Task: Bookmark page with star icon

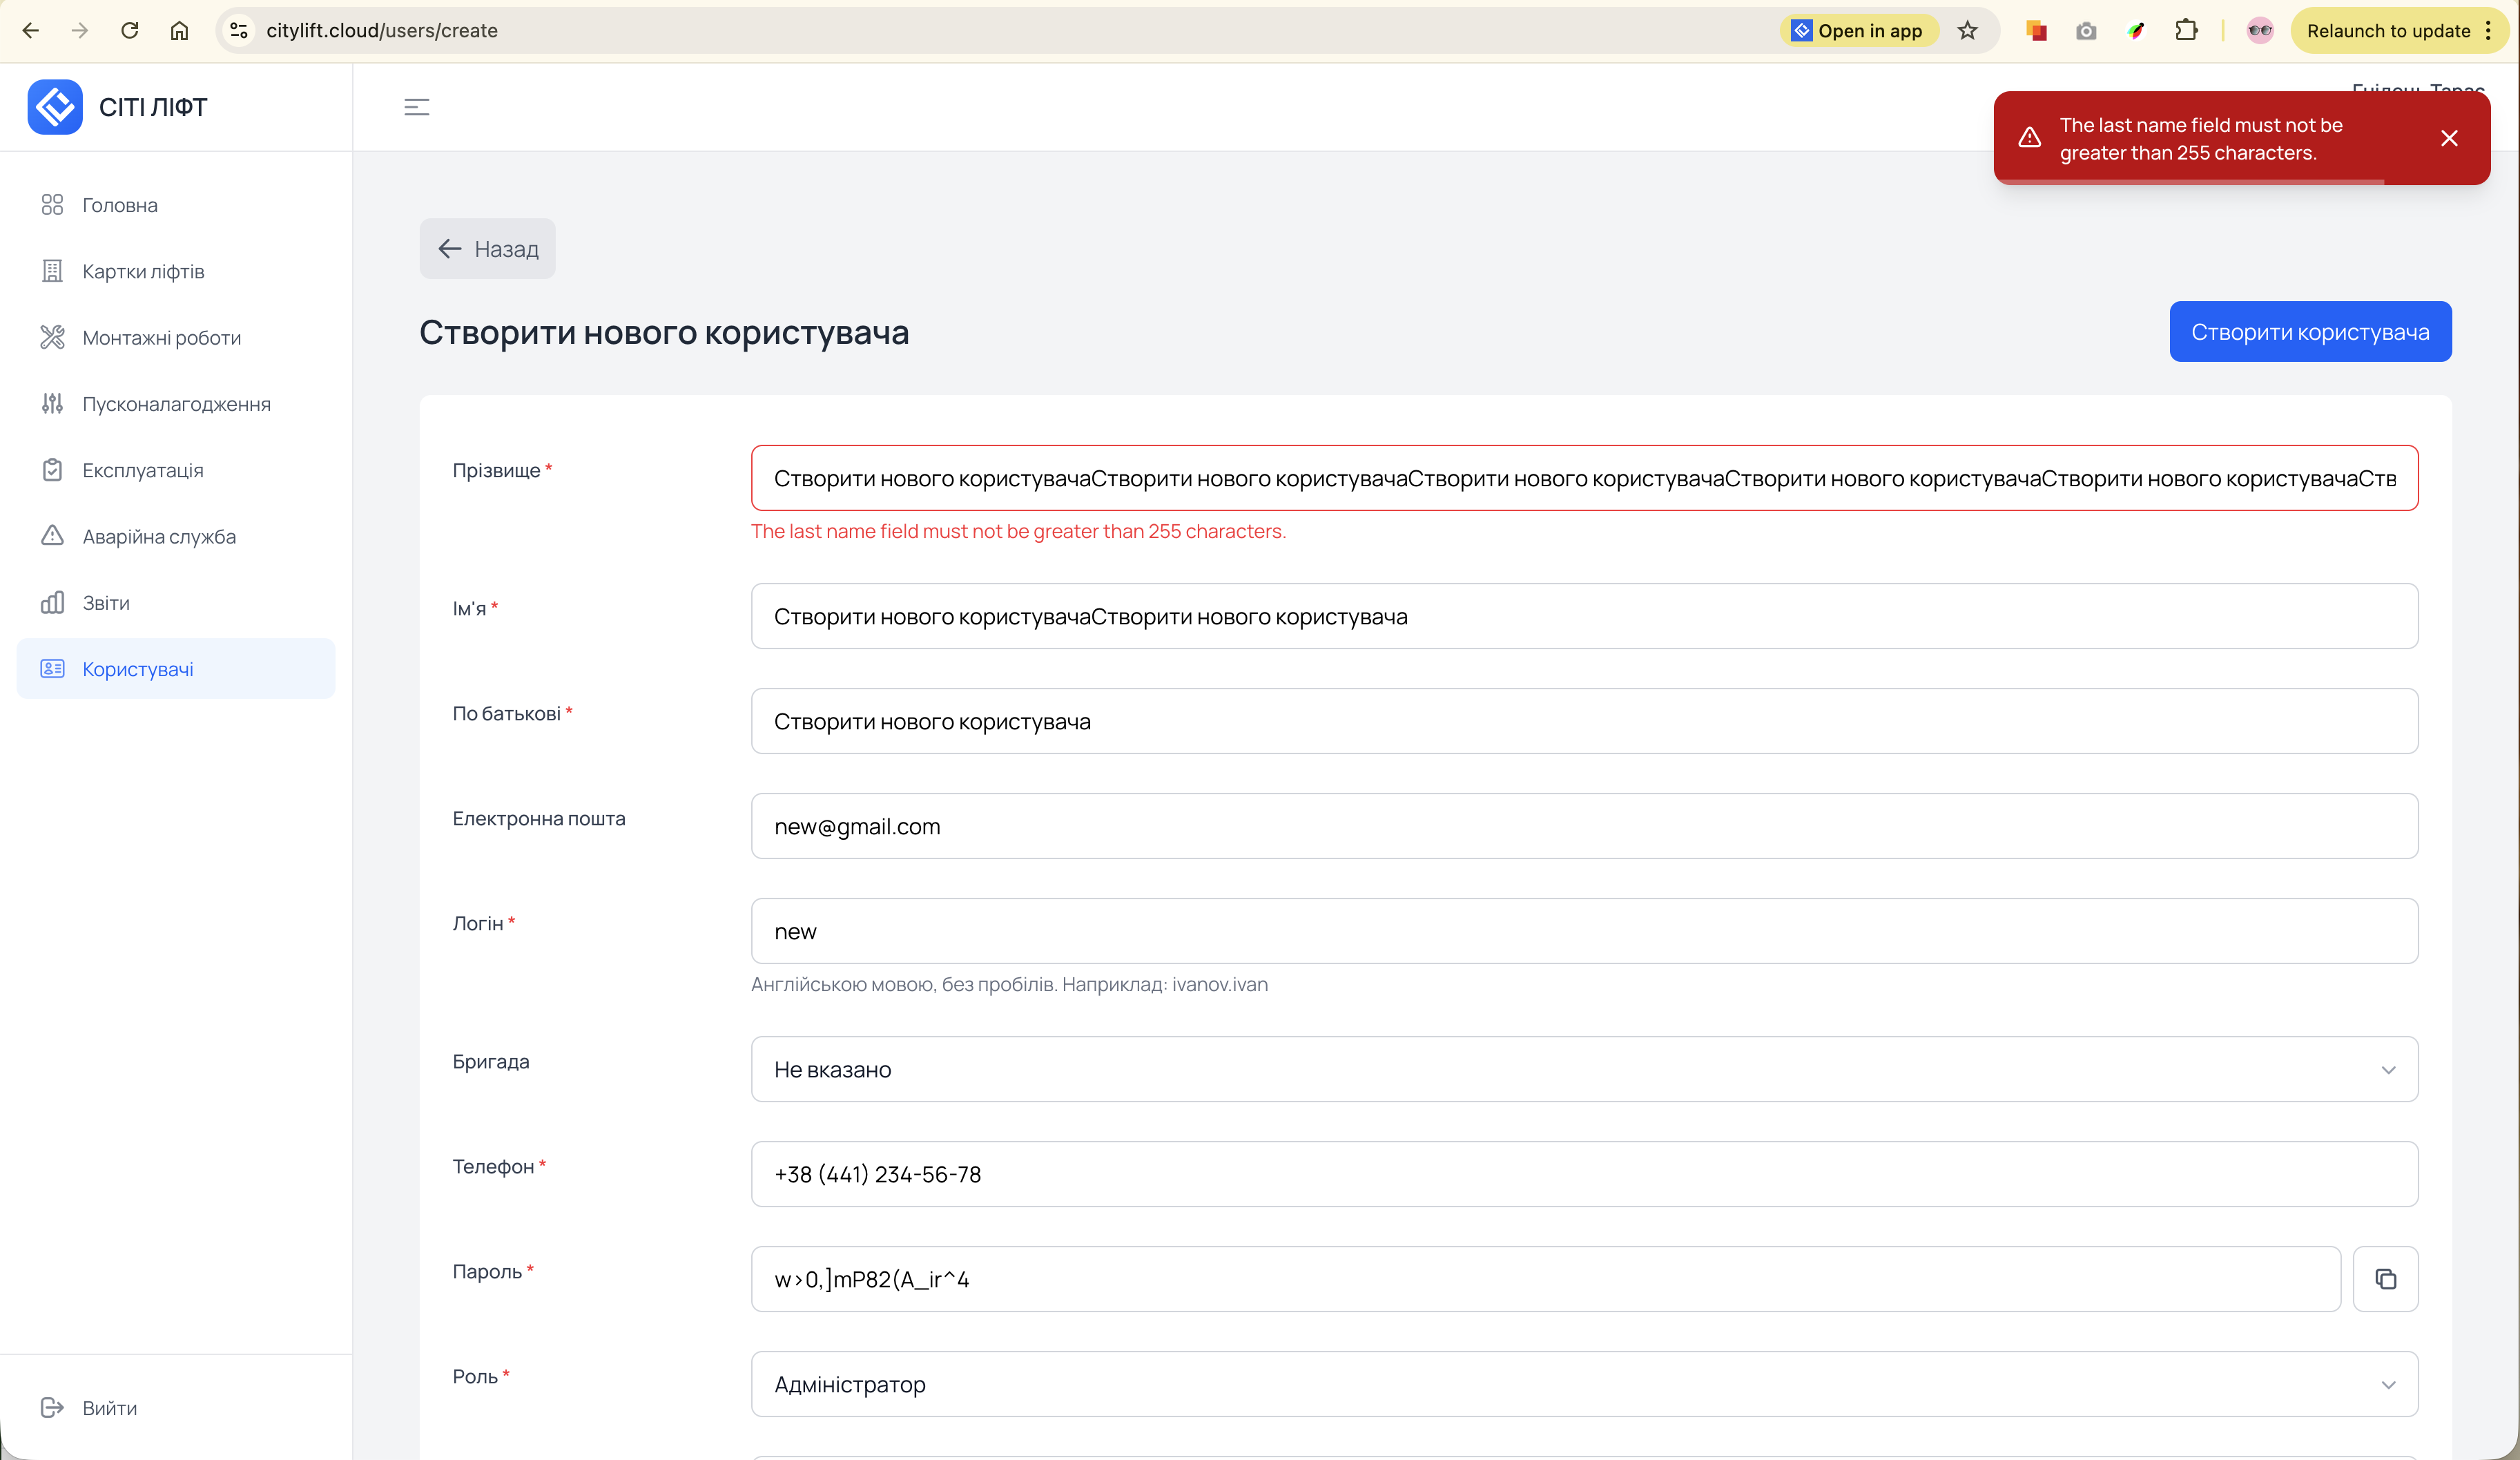Action: pos(1967,31)
